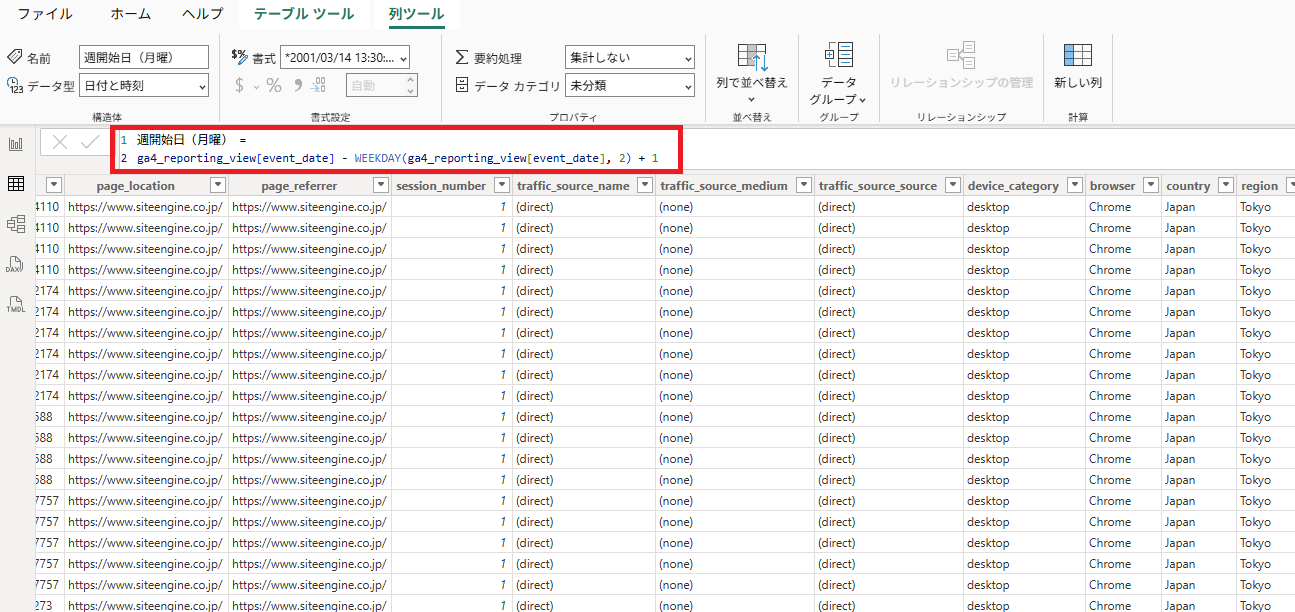Viewport: 1295px width, 612px height.
Task: Open the browser column filter dropdown
Action: click(x=1151, y=186)
